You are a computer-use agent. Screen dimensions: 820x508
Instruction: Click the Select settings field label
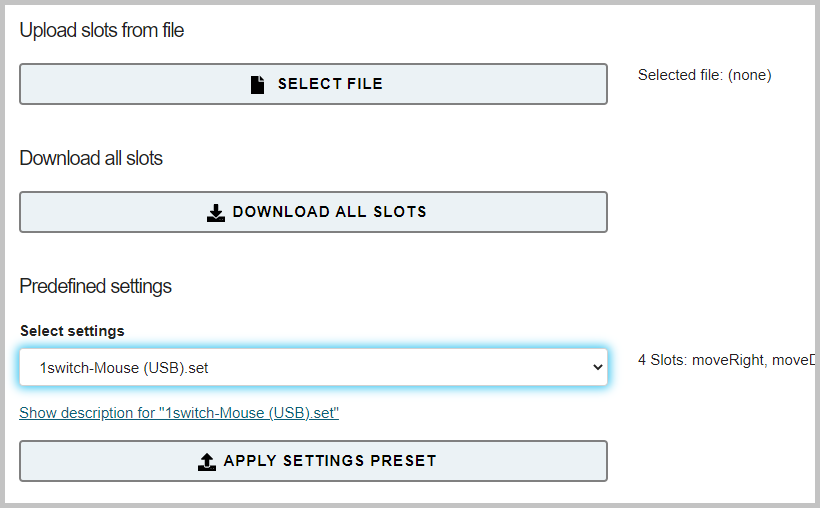click(x=72, y=331)
